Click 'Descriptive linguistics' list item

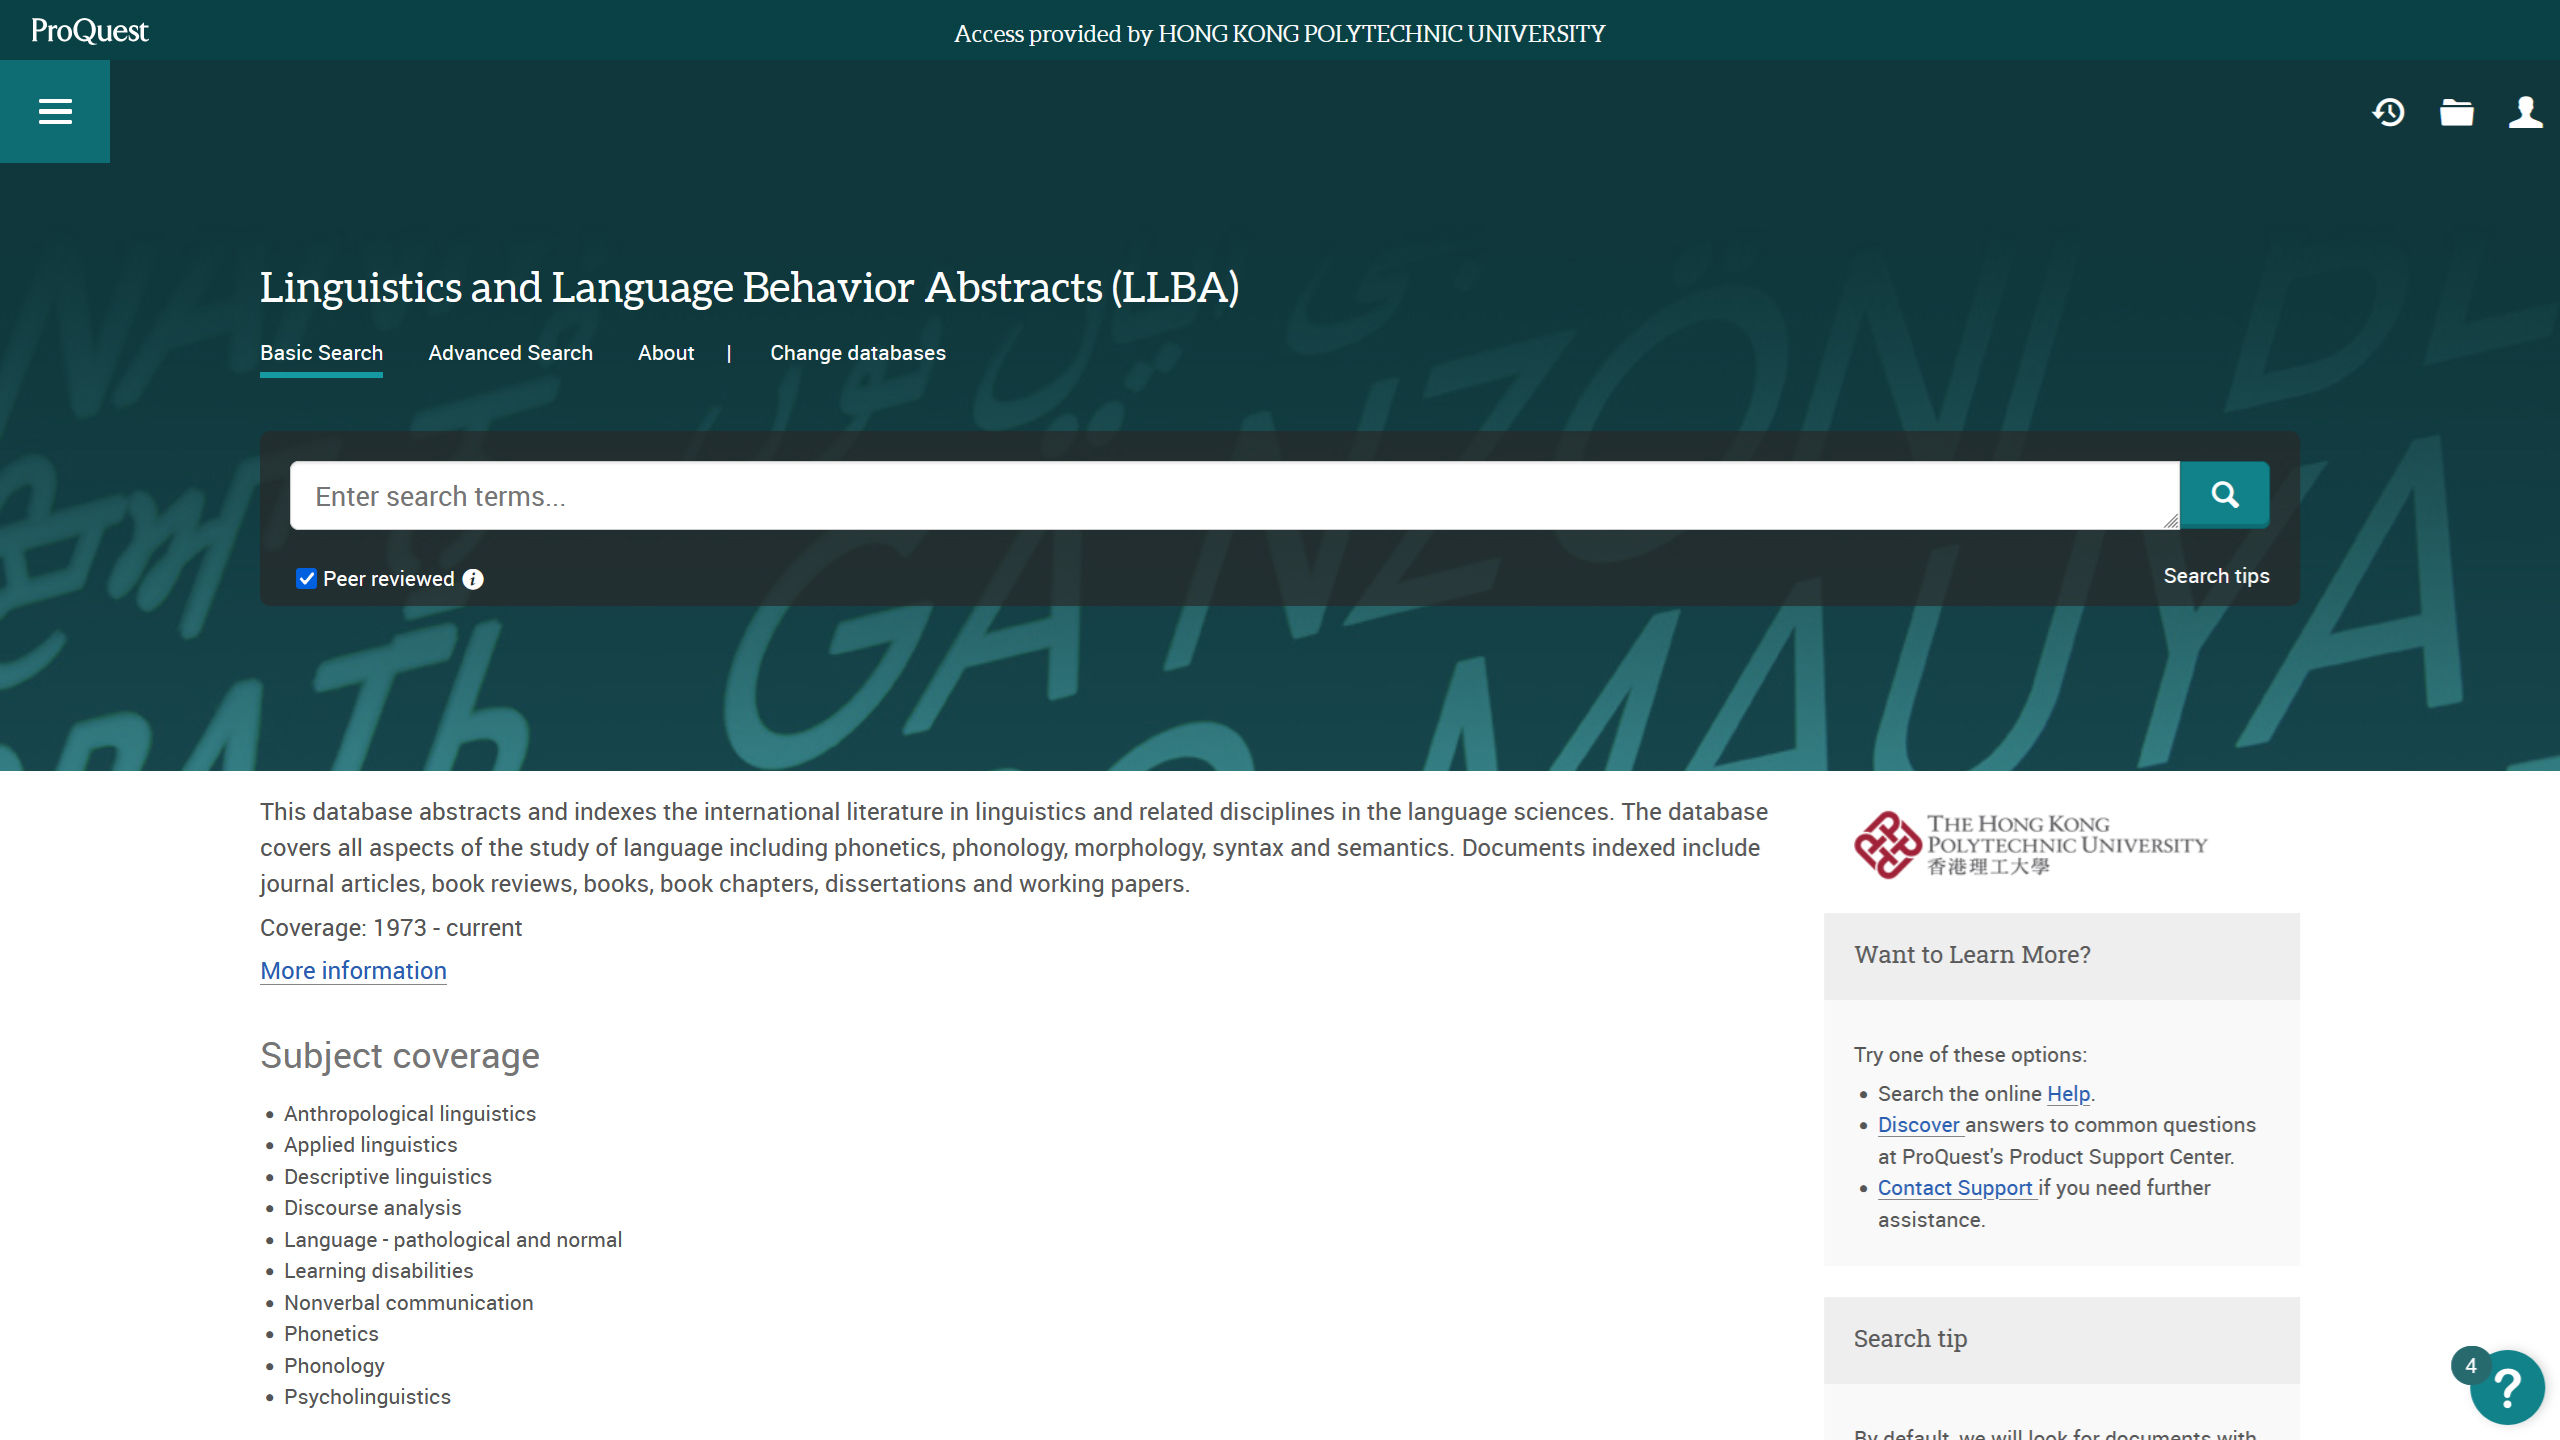click(x=388, y=1177)
